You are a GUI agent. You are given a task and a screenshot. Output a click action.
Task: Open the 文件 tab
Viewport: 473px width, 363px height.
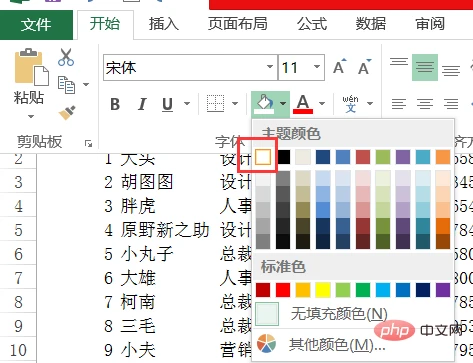(36, 25)
